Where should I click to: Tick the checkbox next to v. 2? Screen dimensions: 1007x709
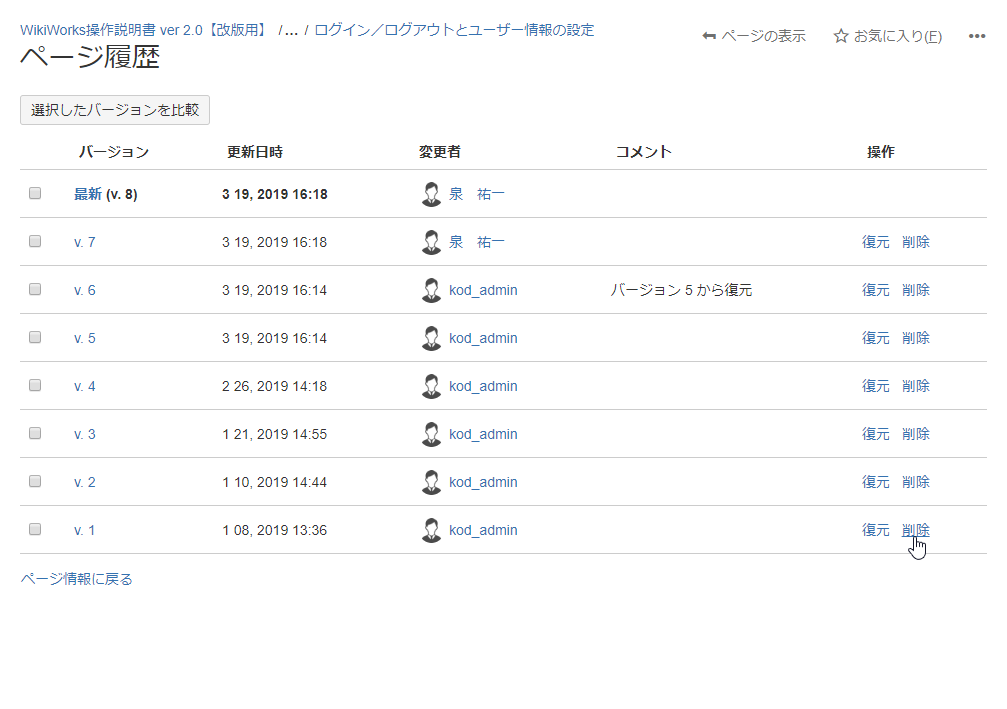point(35,481)
